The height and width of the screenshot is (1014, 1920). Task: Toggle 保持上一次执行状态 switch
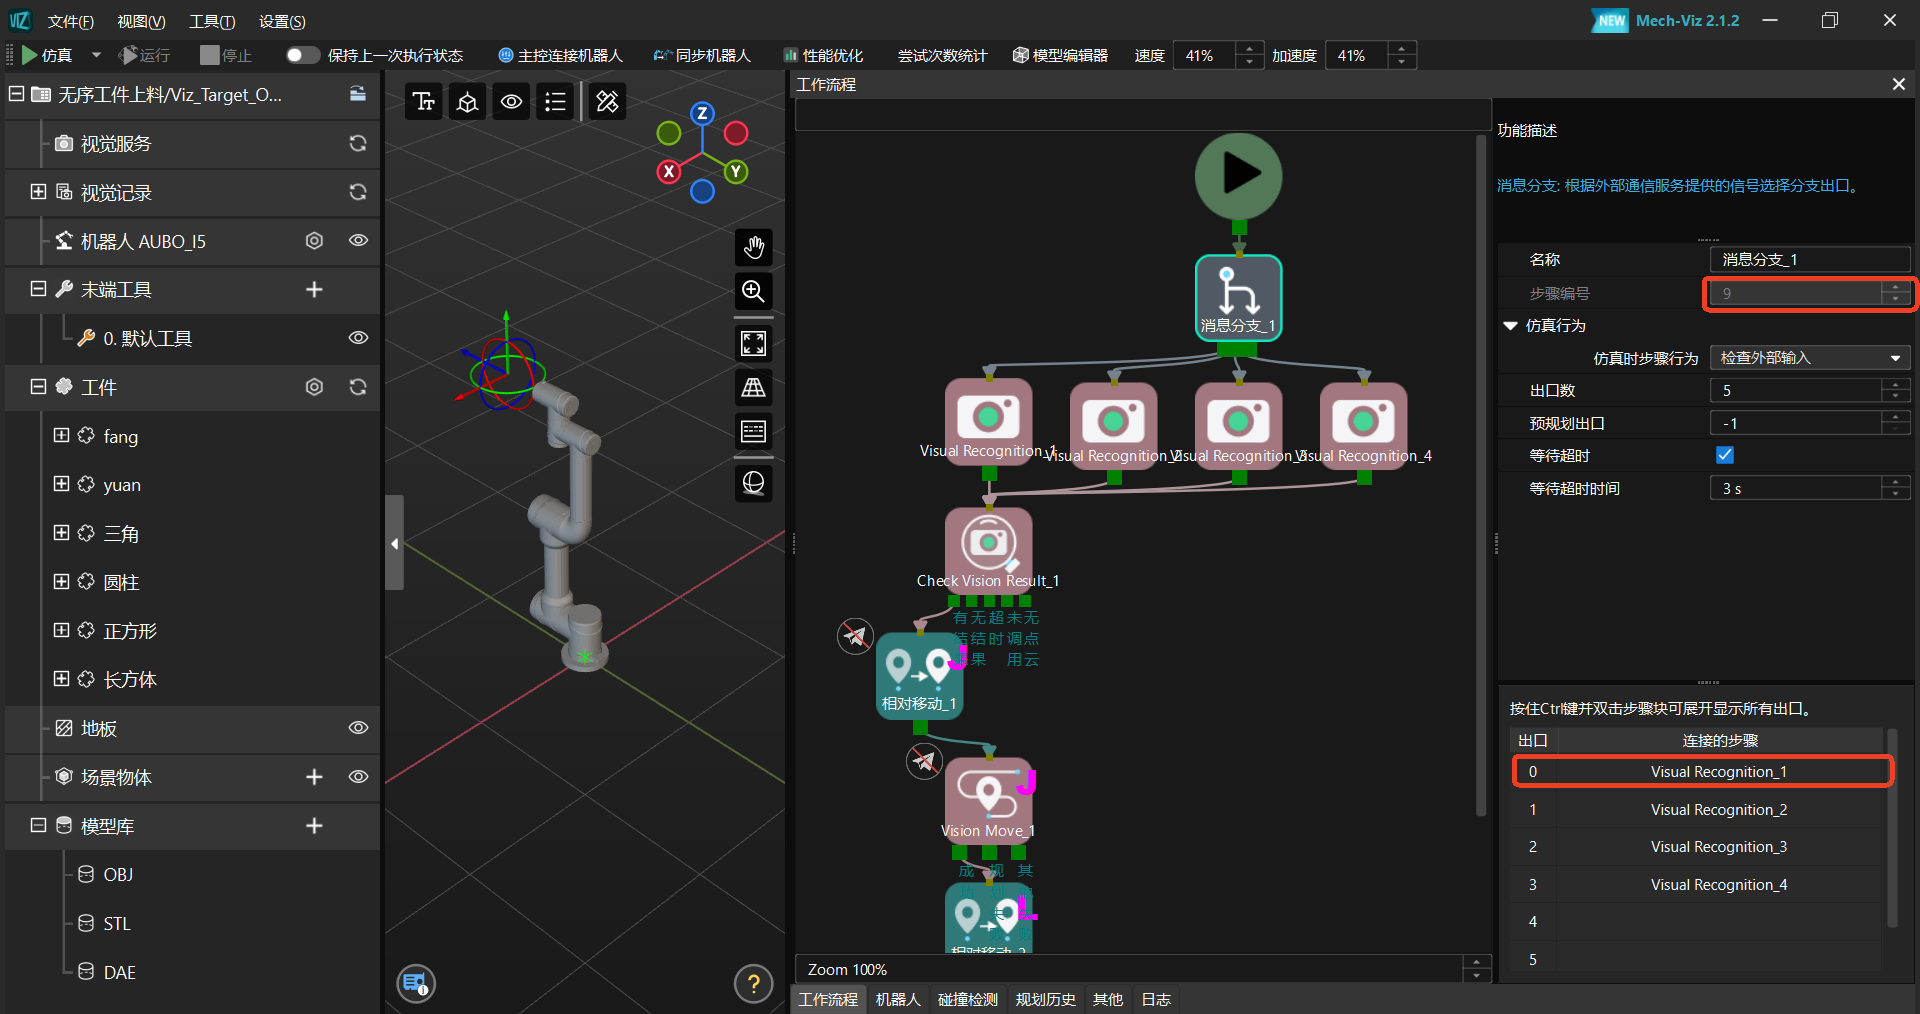[302, 56]
